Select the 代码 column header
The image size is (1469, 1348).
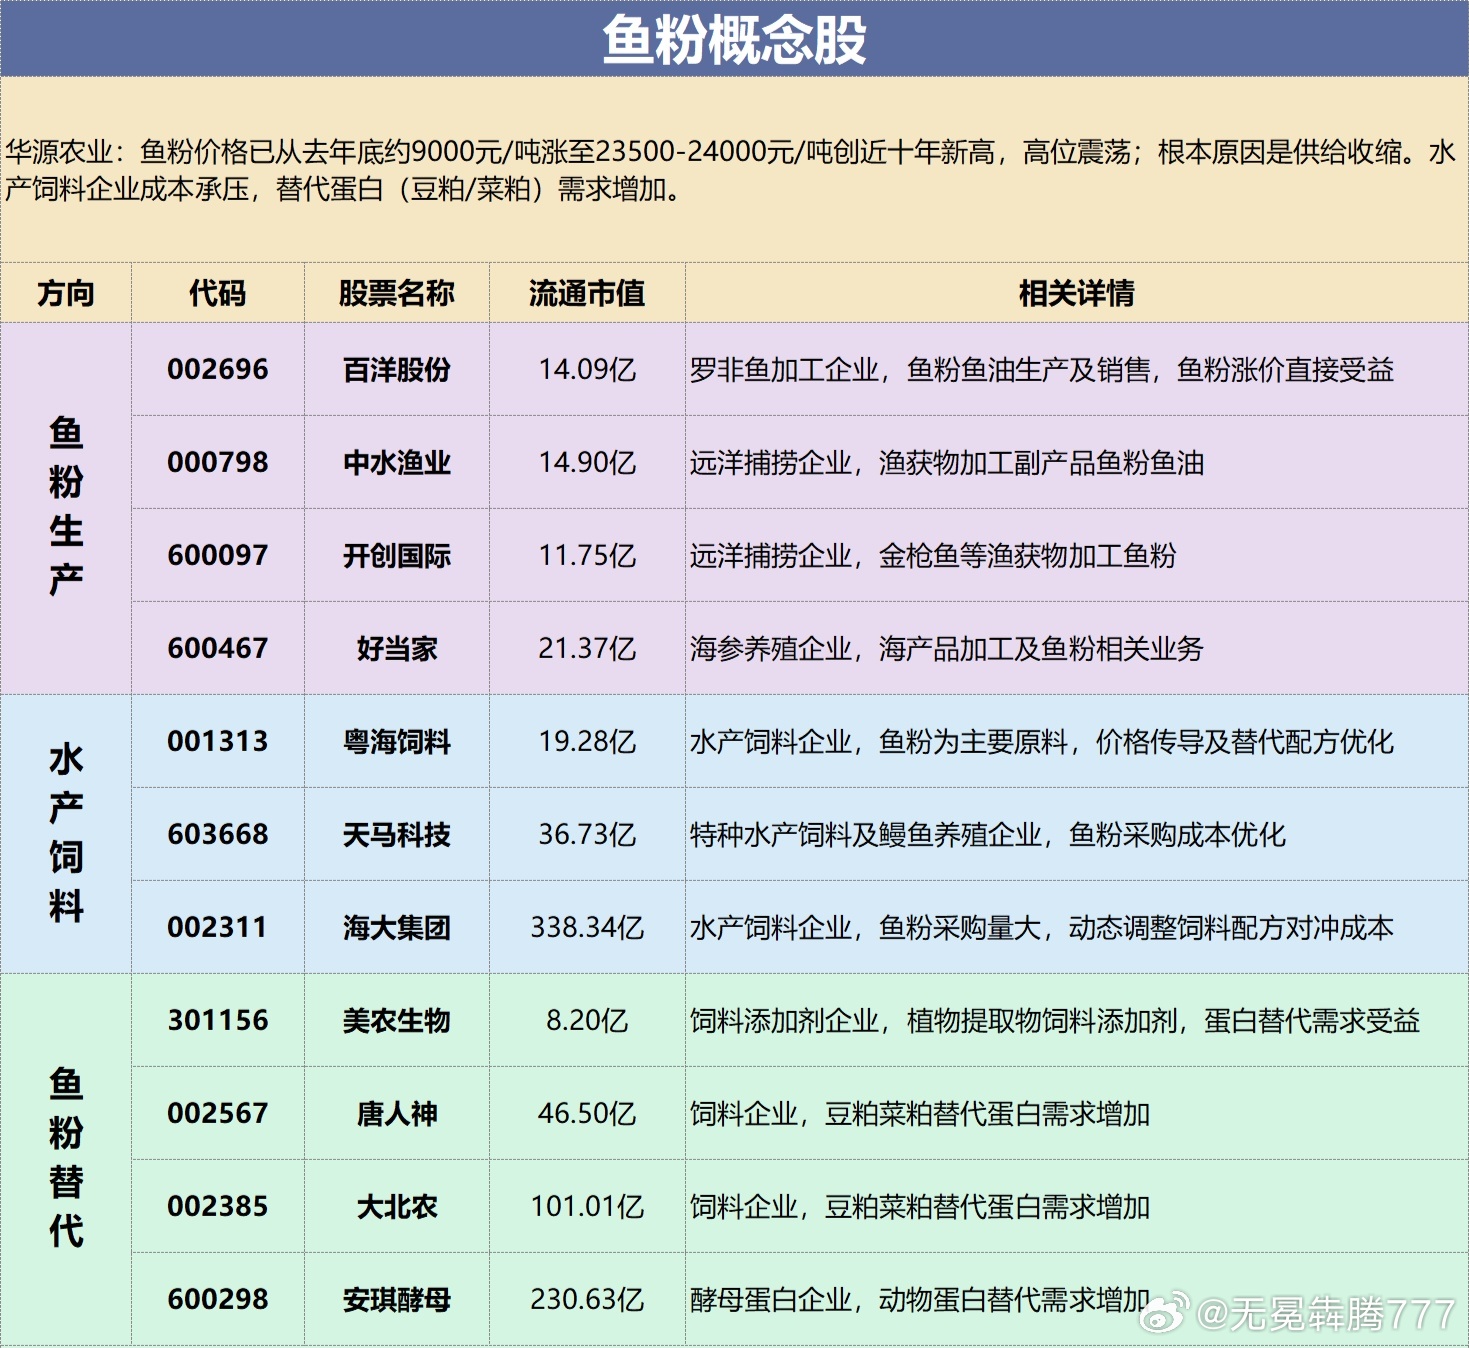218,293
